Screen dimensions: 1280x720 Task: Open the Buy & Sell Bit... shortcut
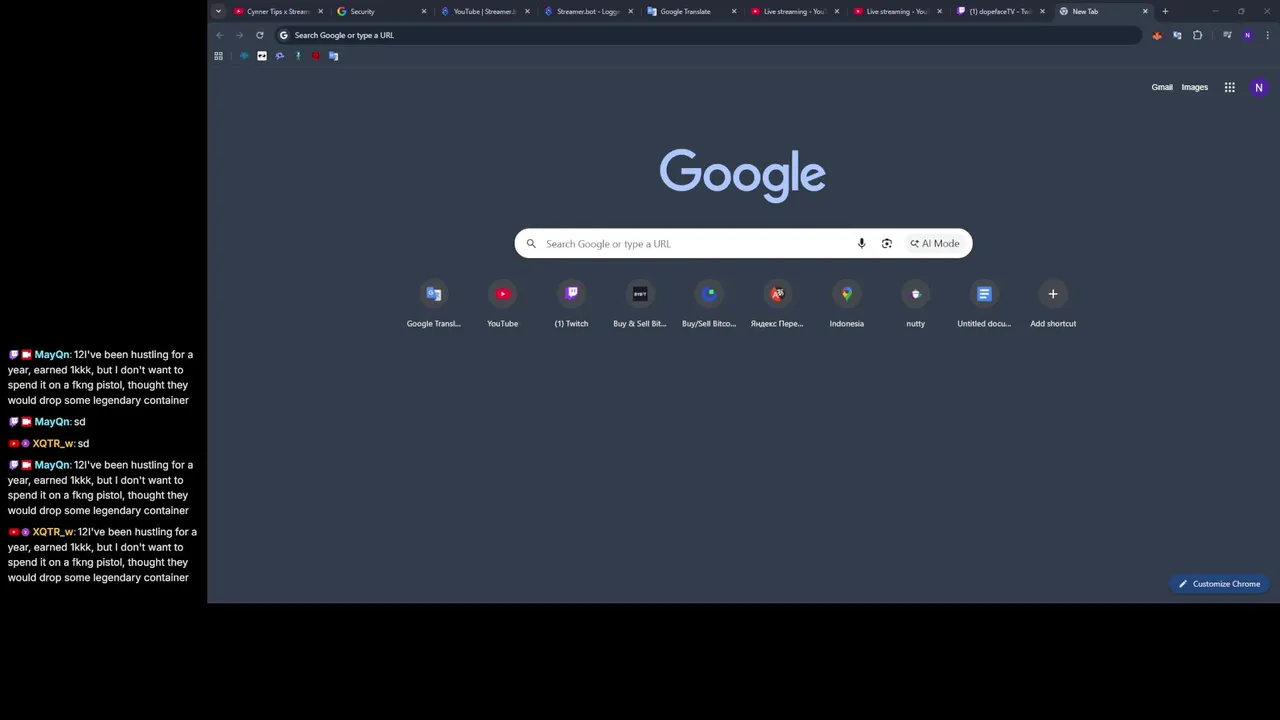[640, 304]
